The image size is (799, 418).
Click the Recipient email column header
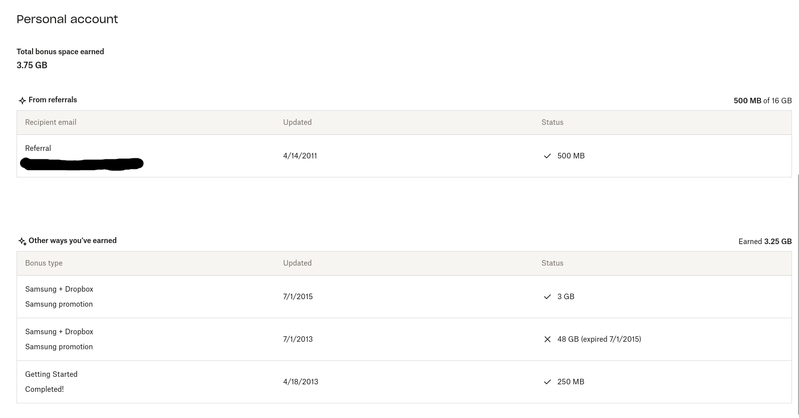[51, 122]
